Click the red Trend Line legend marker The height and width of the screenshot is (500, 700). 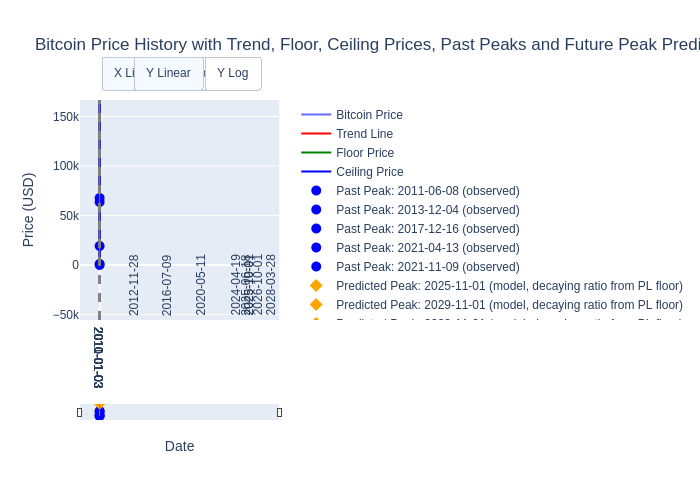316,134
